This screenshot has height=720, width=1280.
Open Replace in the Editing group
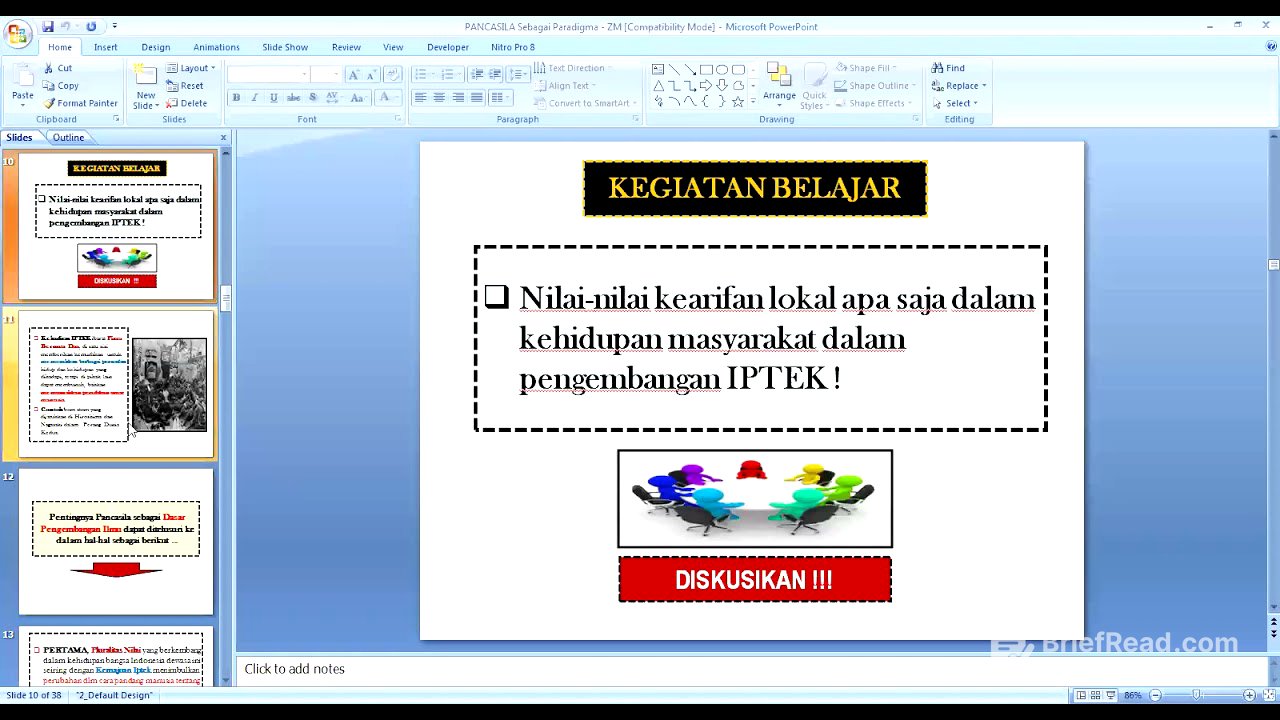click(x=957, y=85)
